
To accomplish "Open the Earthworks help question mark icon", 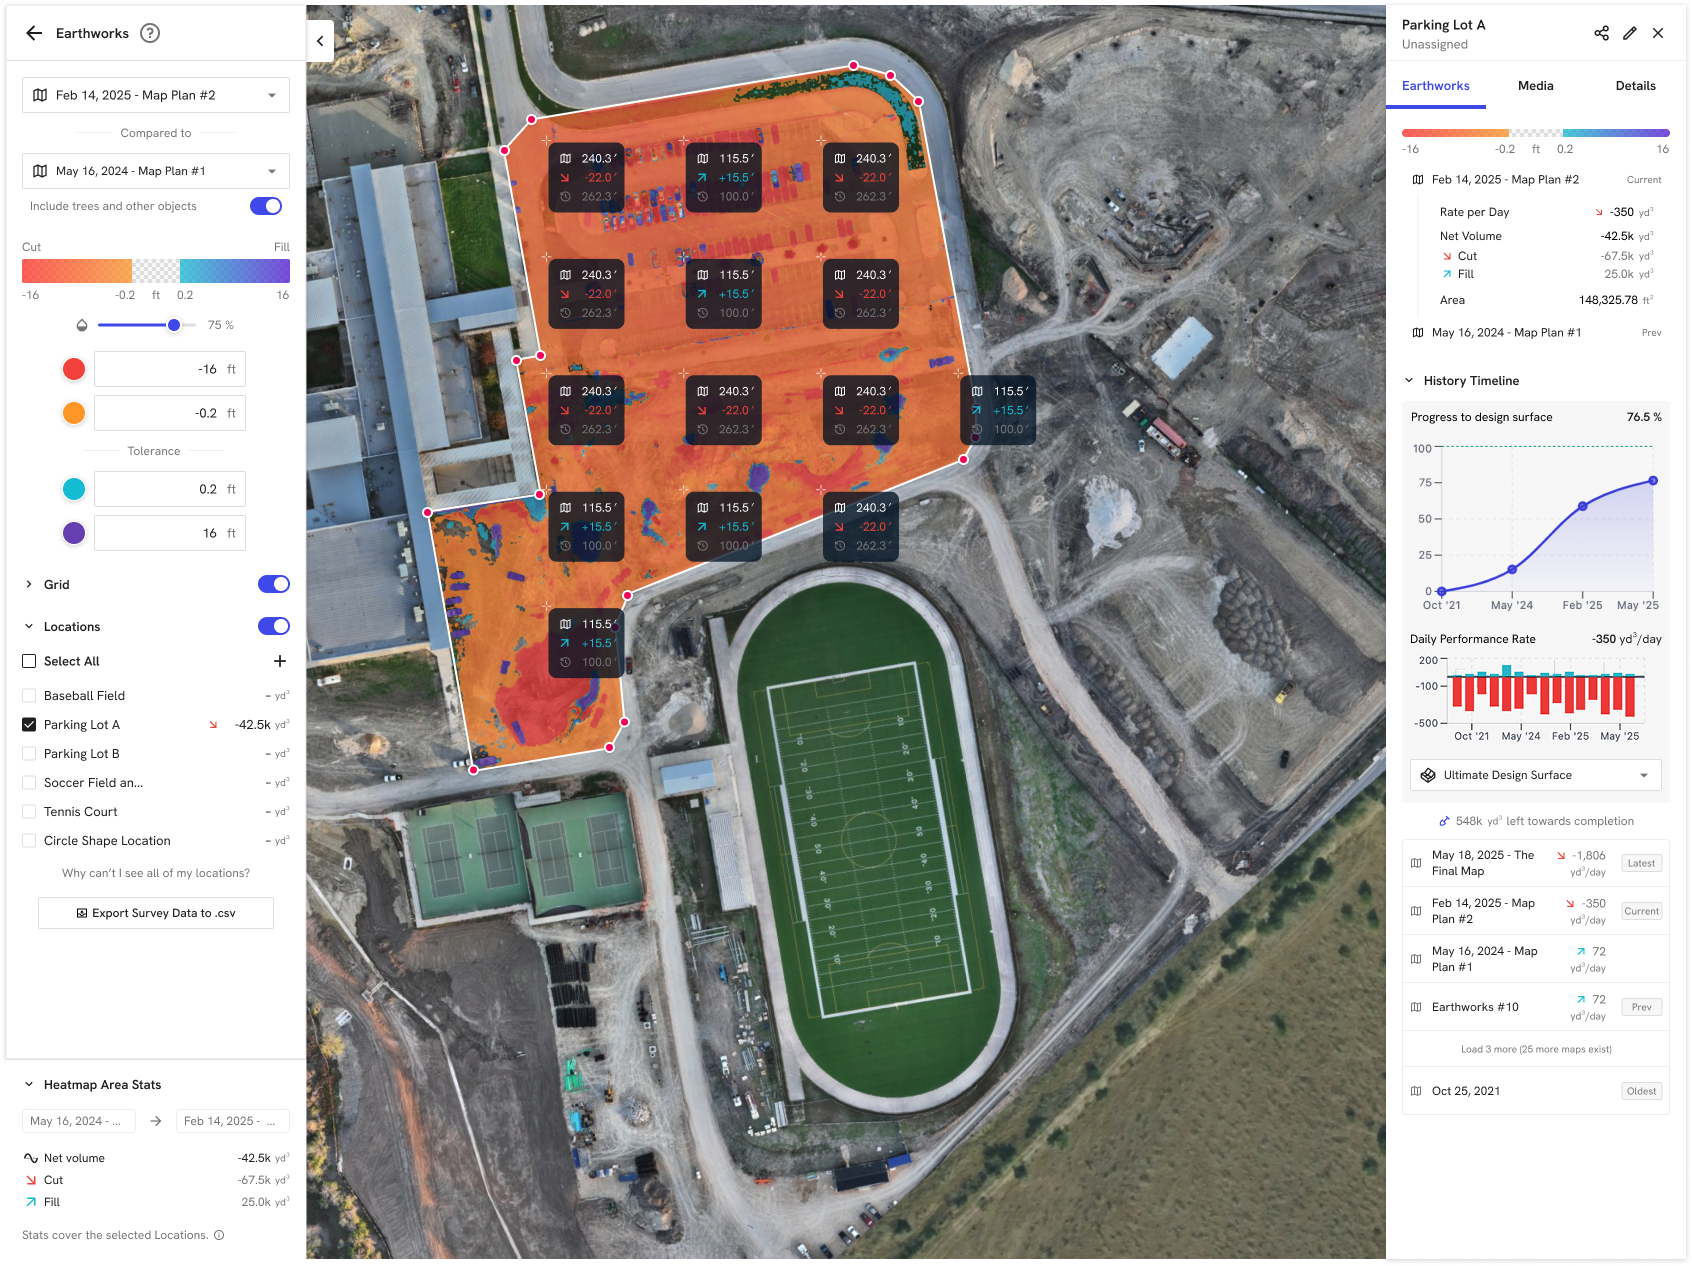I will (x=150, y=33).
